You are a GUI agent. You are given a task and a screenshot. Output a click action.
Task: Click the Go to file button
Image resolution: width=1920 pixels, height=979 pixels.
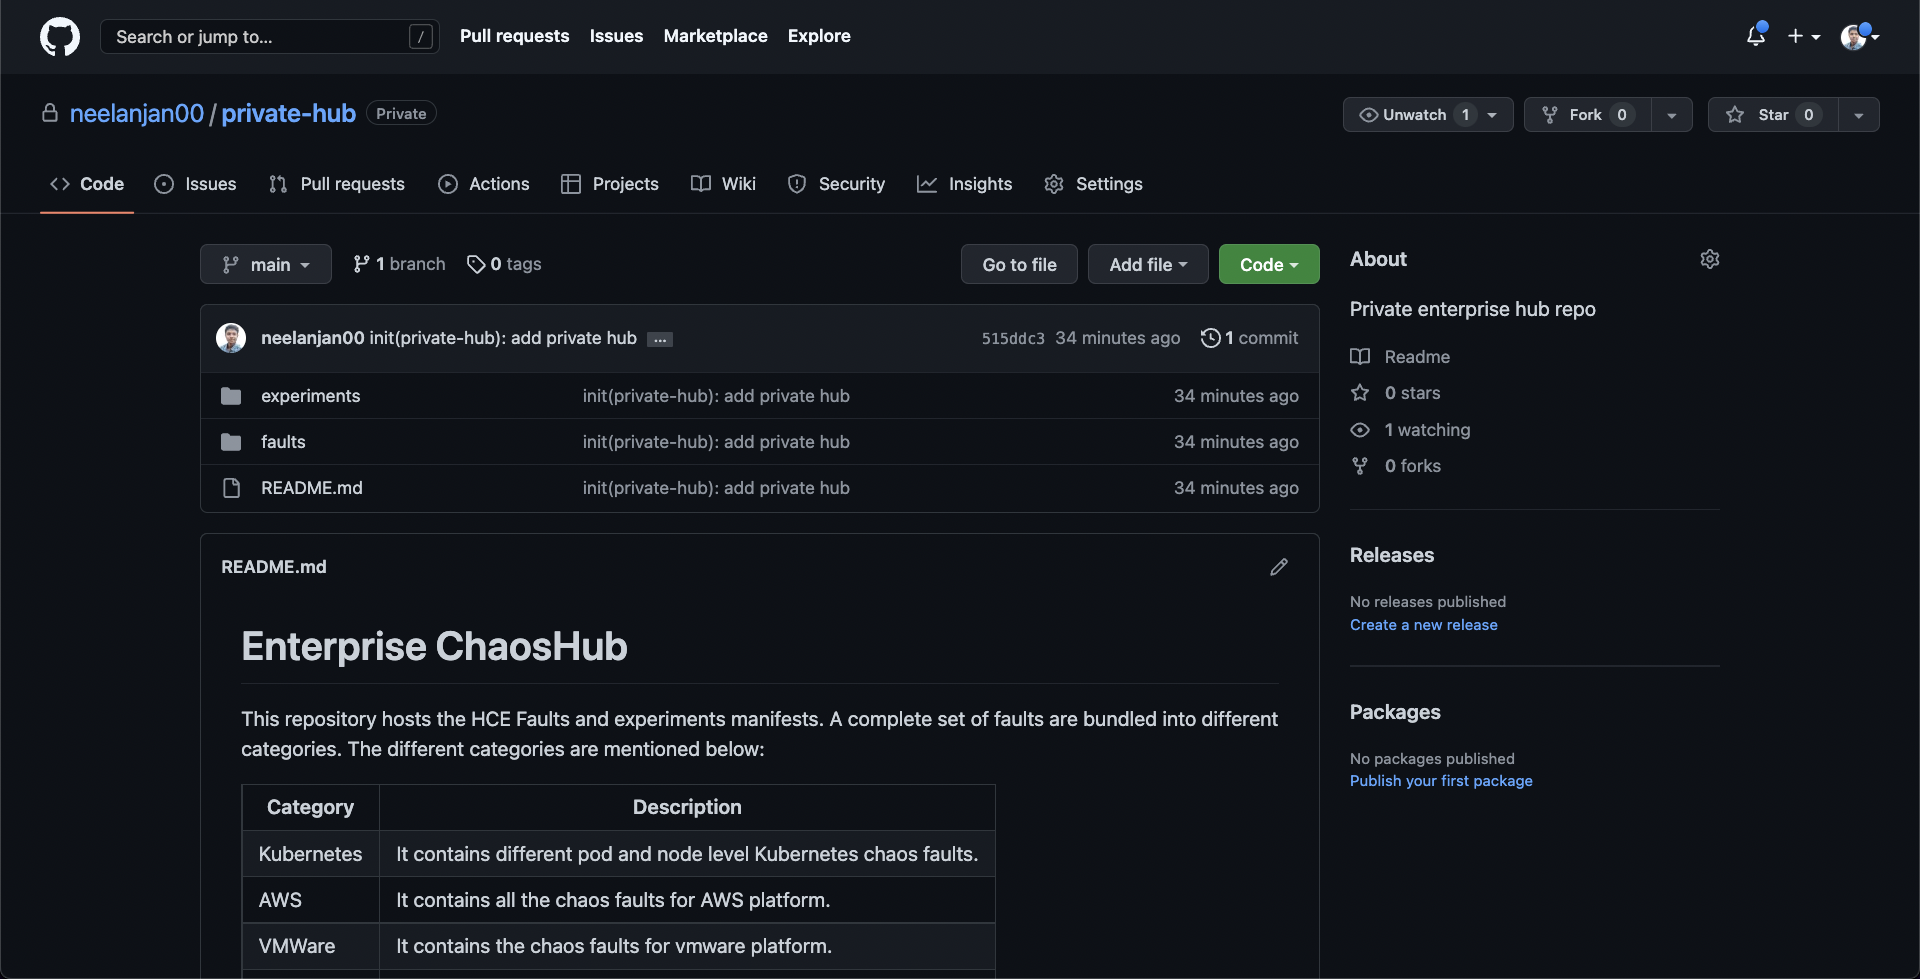pyautogui.click(x=1019, y=264)
